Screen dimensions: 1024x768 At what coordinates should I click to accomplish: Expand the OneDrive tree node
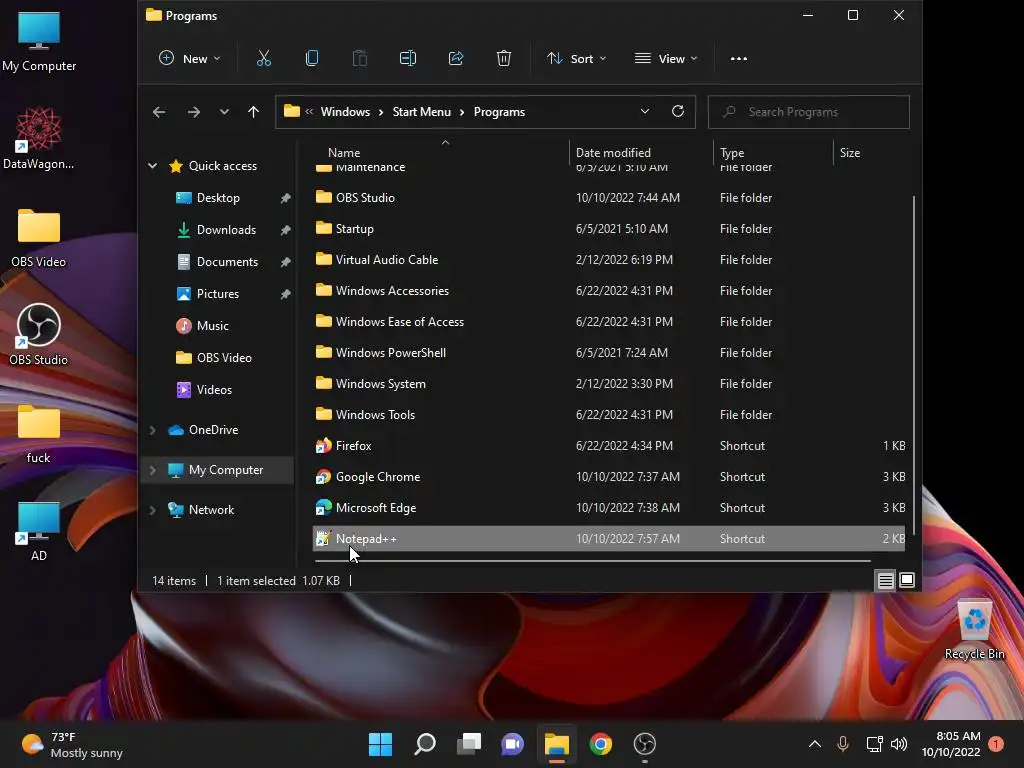(153, 430)
